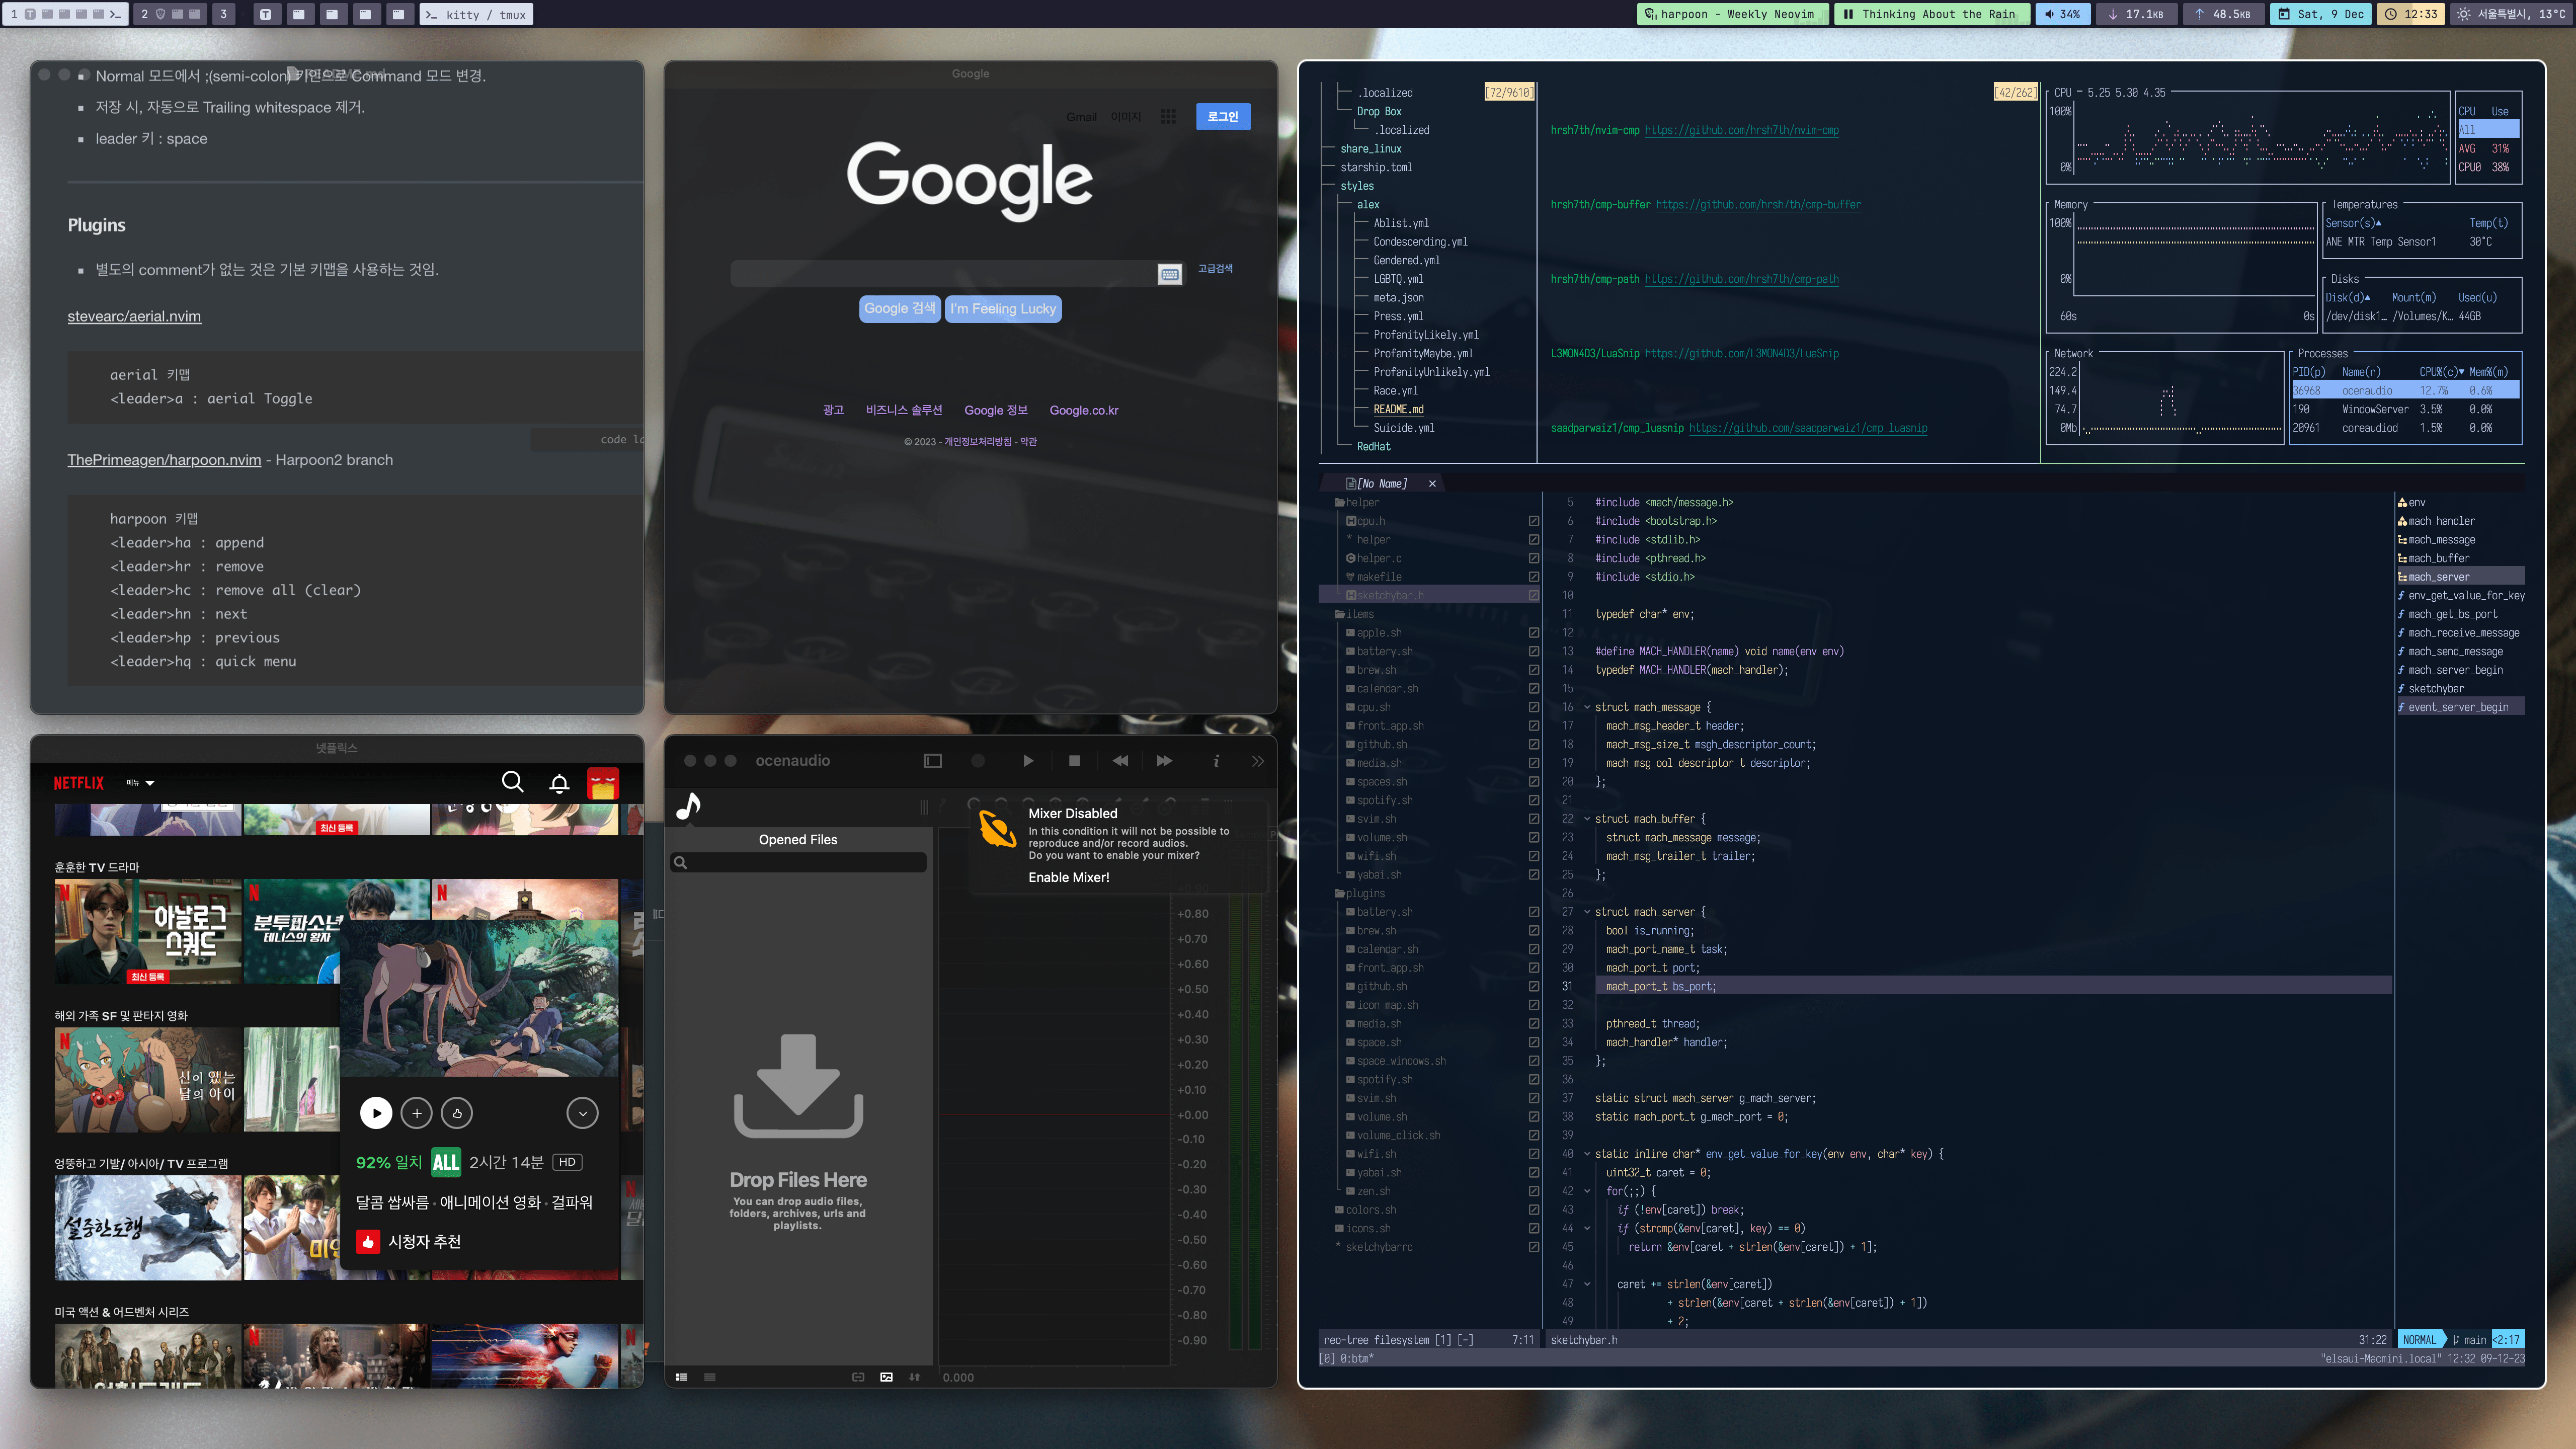
Task: Open Google apps grid icon
Action: 1168,117
